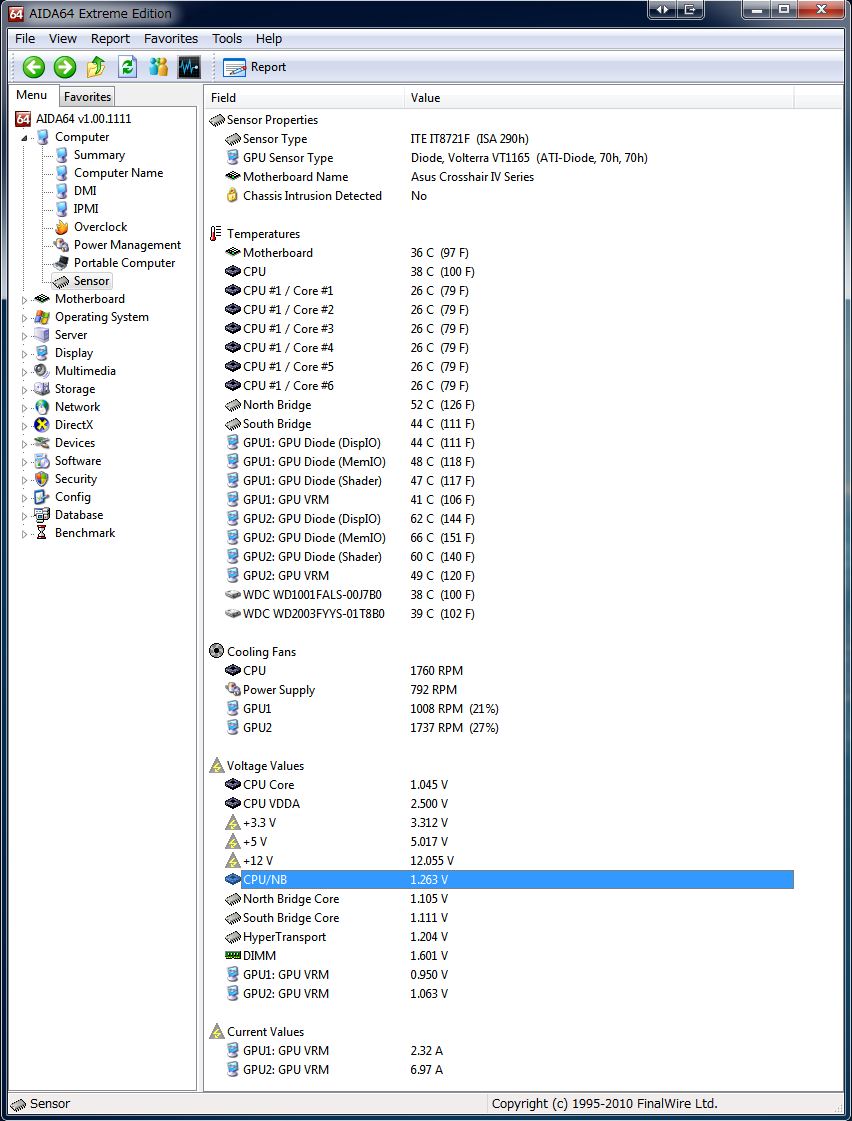Click the Cooling Fans group icon
The height and width of the screenshot is (1121, 852).
pyautogui.click(x=216, y=651)
